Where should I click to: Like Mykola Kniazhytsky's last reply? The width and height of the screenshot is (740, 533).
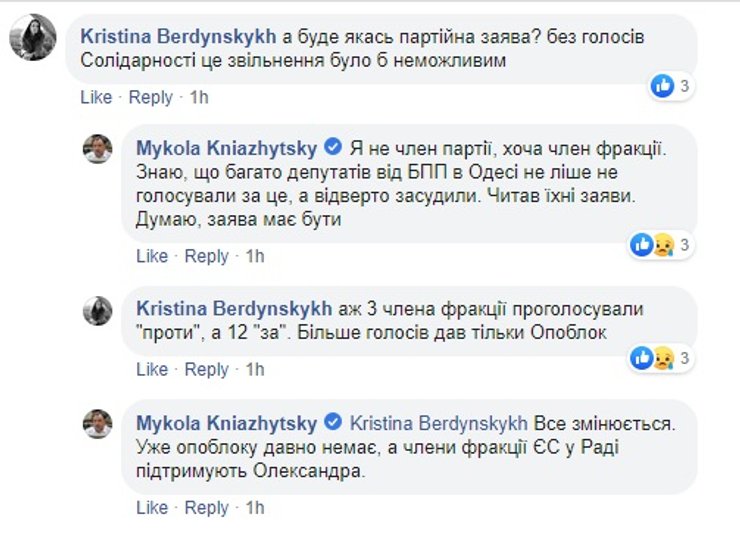pyautogui.click(x=152, y=508)
